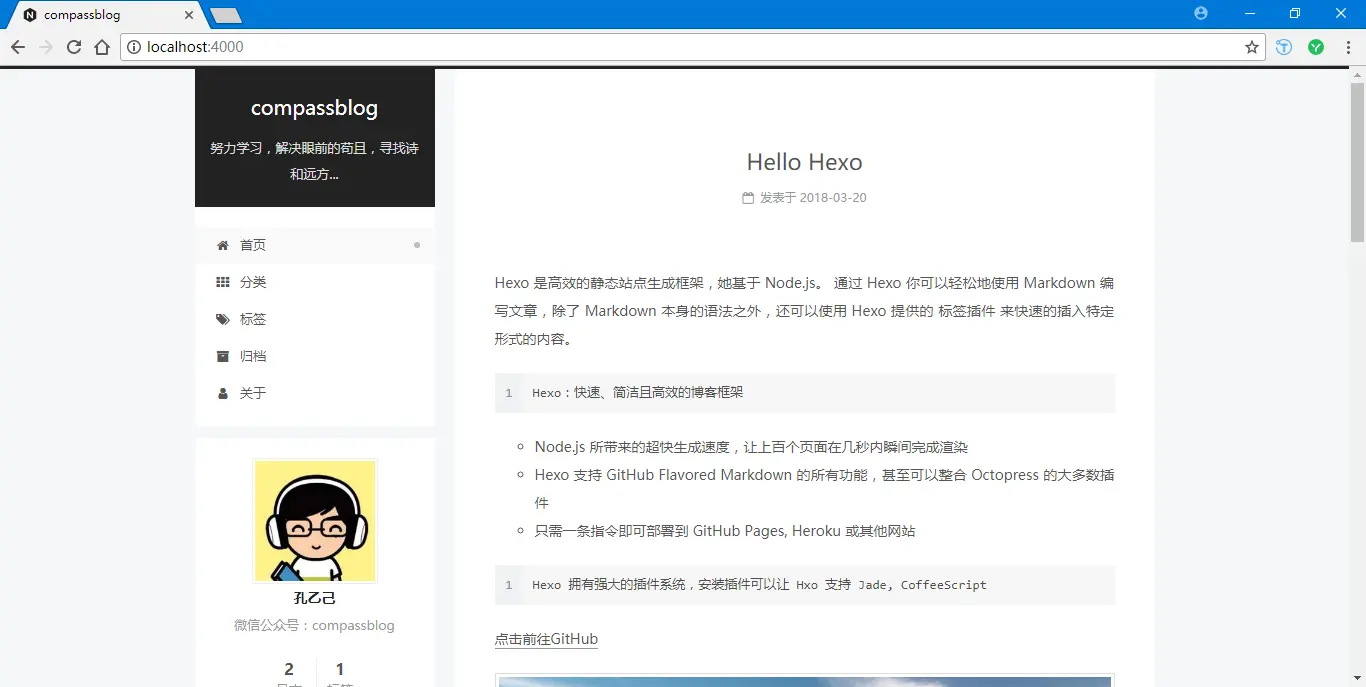This screenshot has width=1366, height=687.
Task: Click the tags icon beside 标签
Action: coord(223,319)
